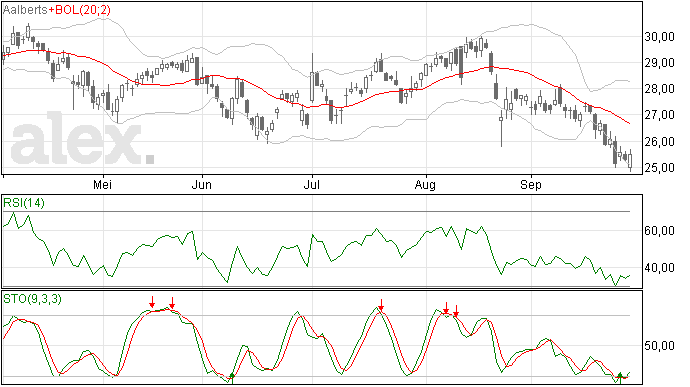
Task: Click the RSI(14) panel label
Action: click(24, 203)
